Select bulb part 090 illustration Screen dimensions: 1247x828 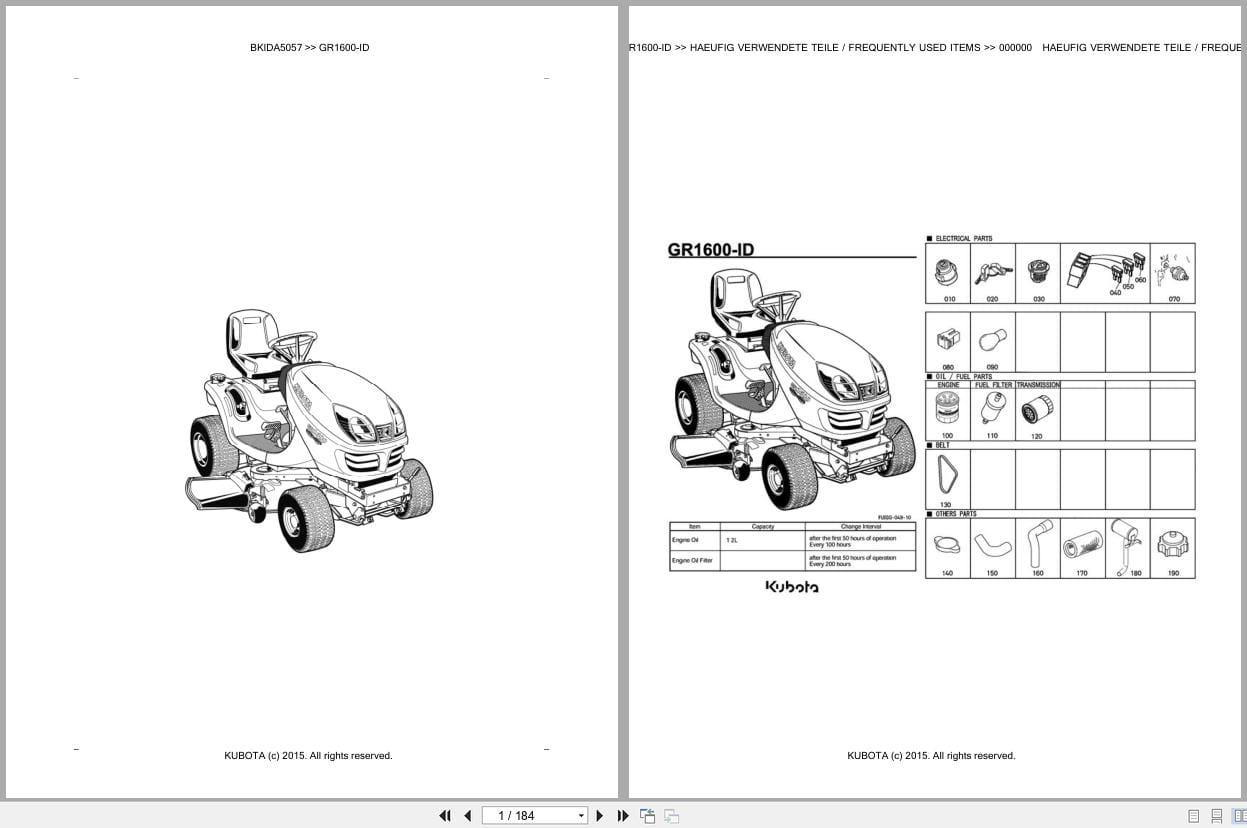coord(992,342)
